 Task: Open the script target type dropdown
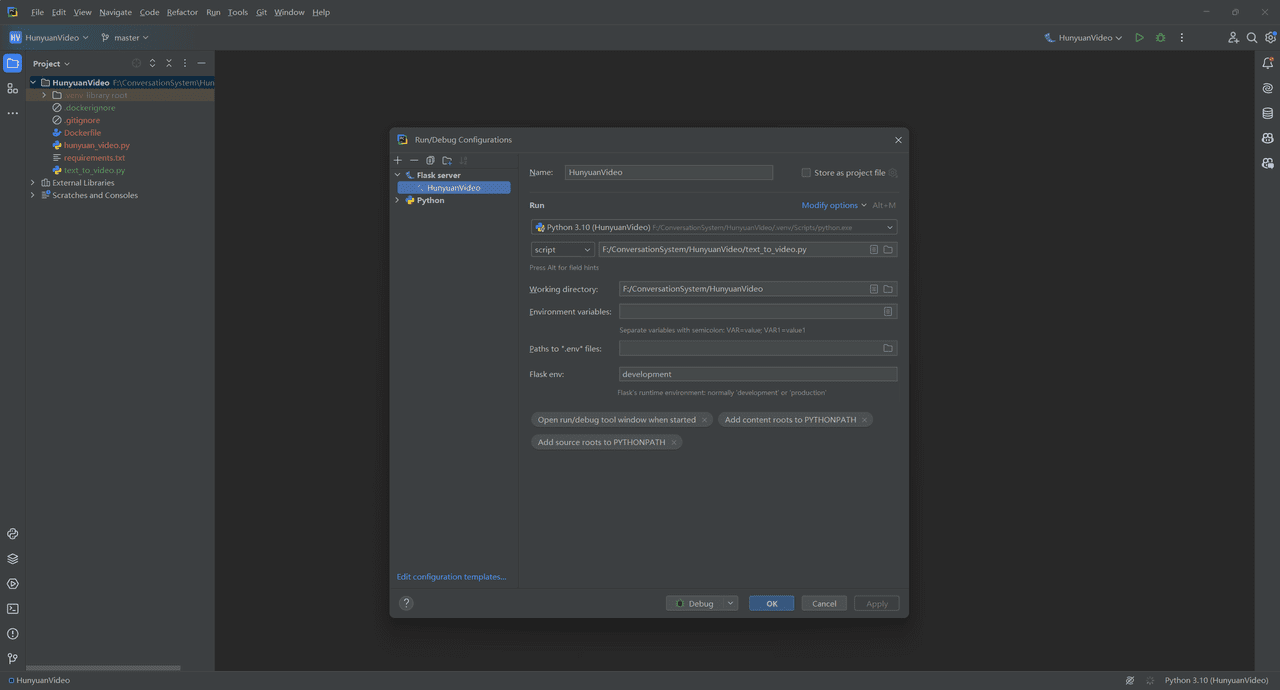pos(562,249)
